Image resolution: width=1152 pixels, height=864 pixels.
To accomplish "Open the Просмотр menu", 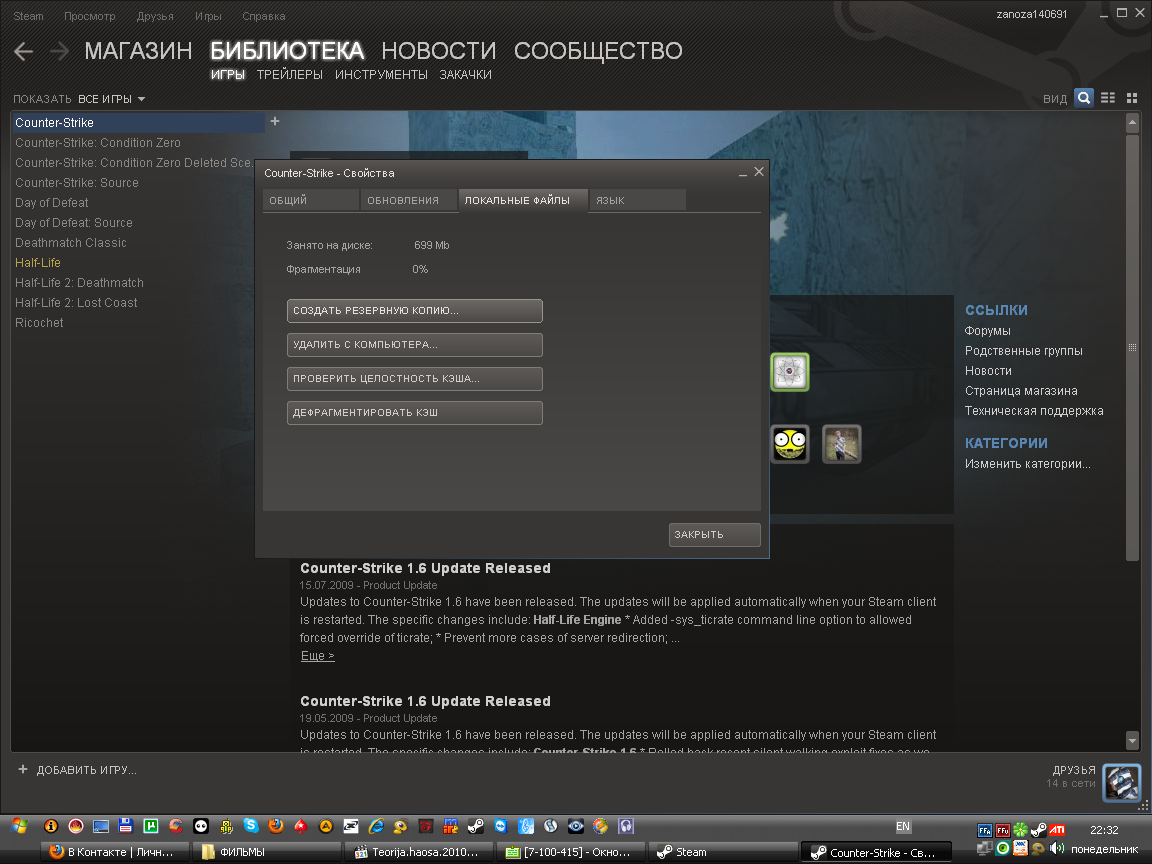I will click(90, 16).
